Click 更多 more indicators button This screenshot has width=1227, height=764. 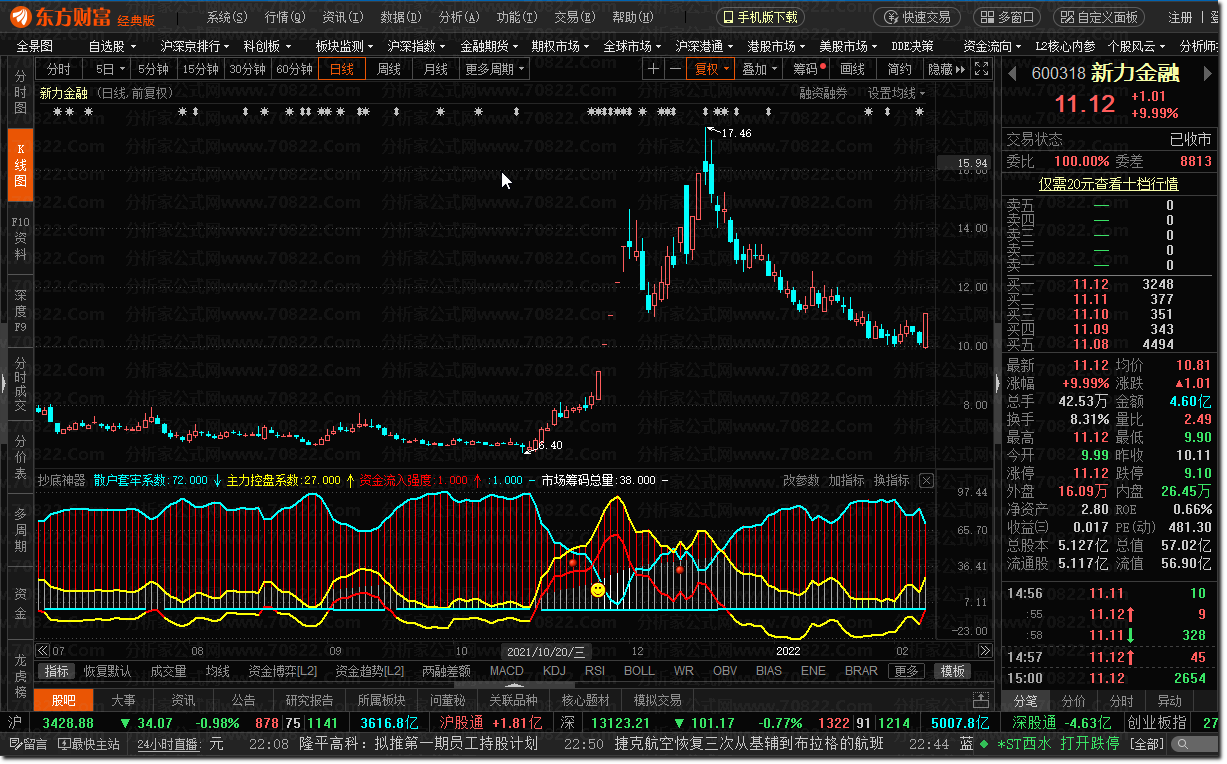tap(905, 671)
